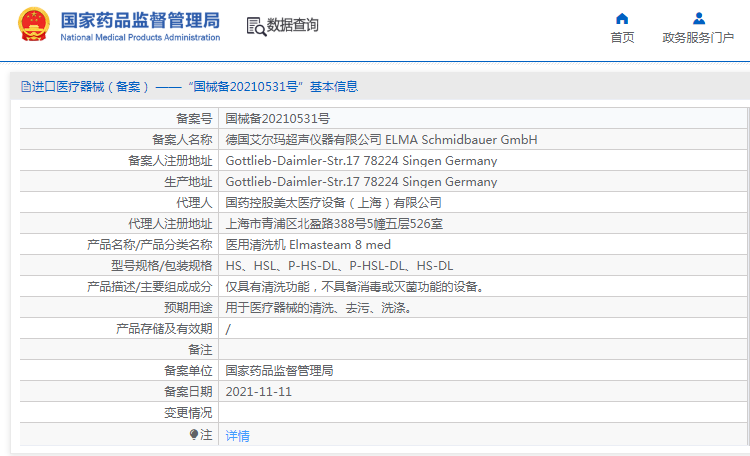Select 上海市青浦区北盈路388号5幢五层526室 value
The image size is (750, 456).
[x=334, y=224]
